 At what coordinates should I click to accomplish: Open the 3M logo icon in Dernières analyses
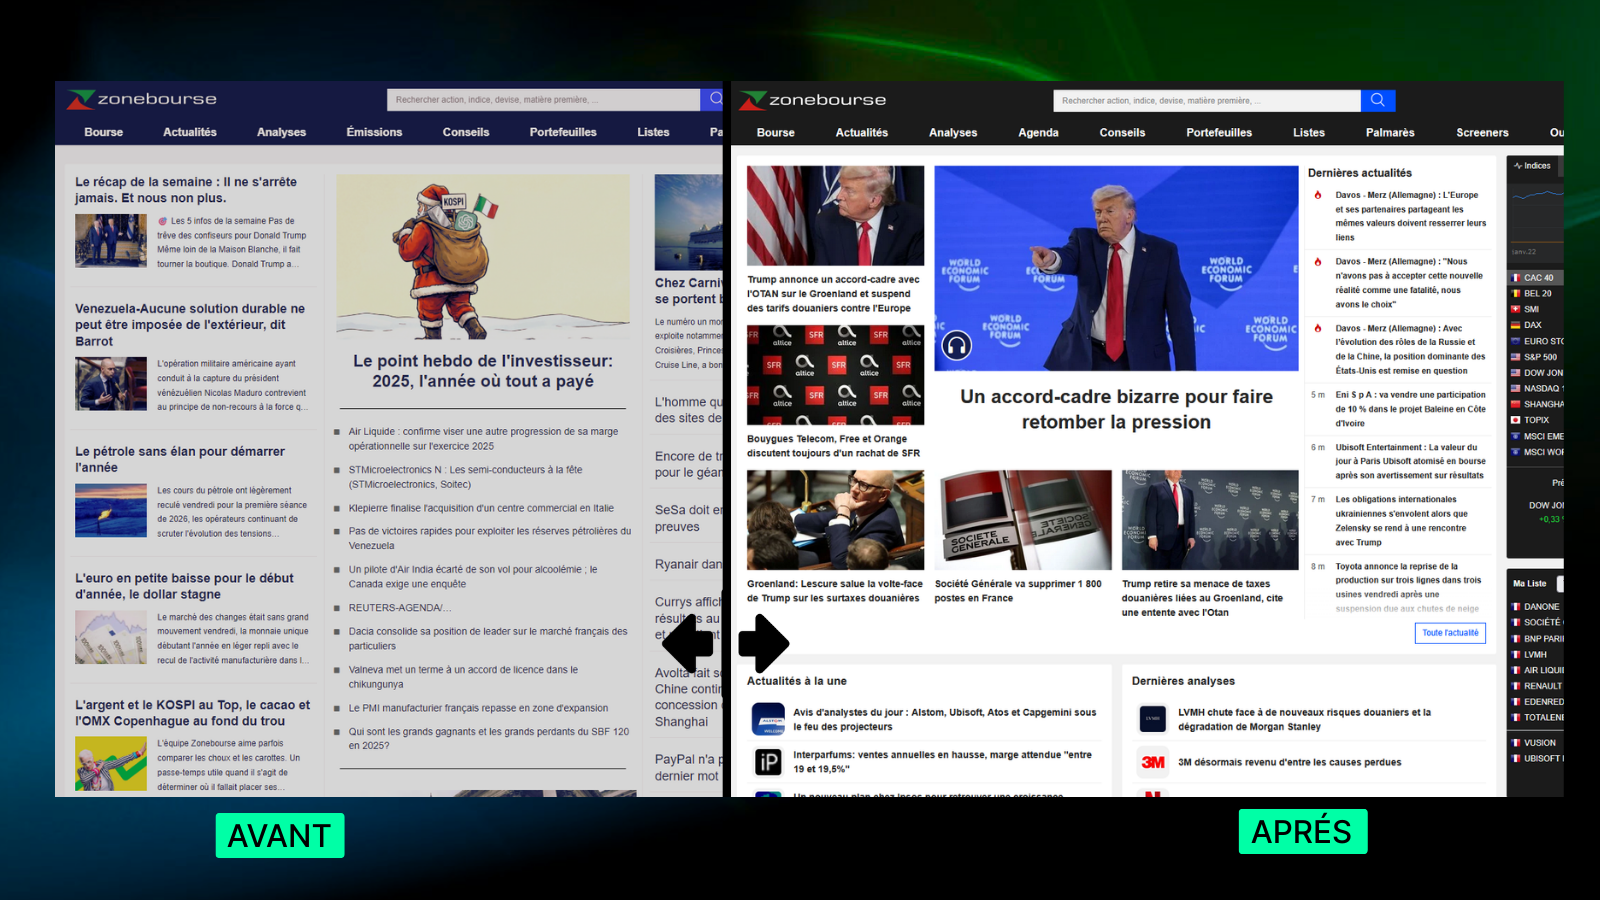[1152, 762]
